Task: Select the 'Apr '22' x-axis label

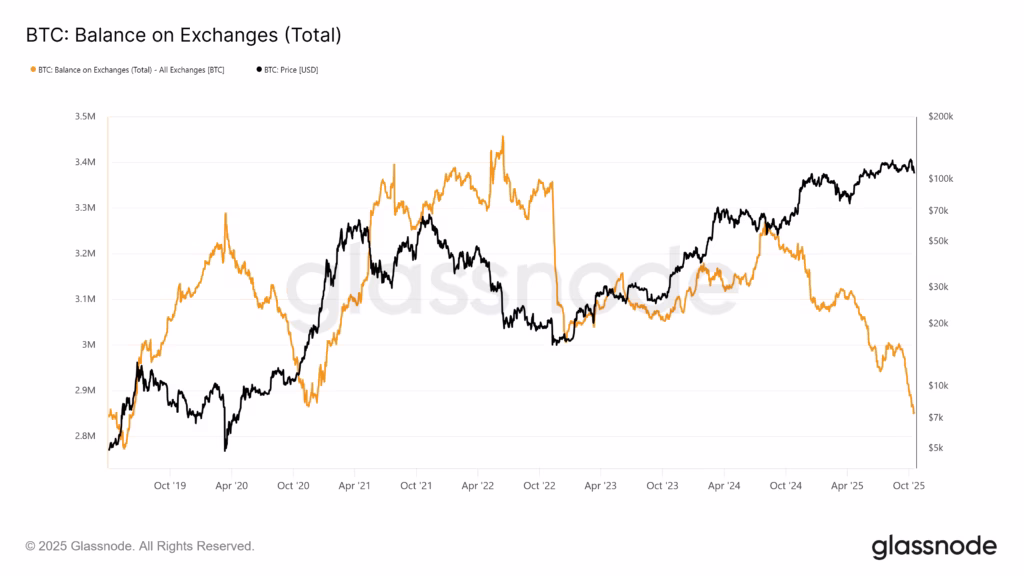Action: point(477,485)
